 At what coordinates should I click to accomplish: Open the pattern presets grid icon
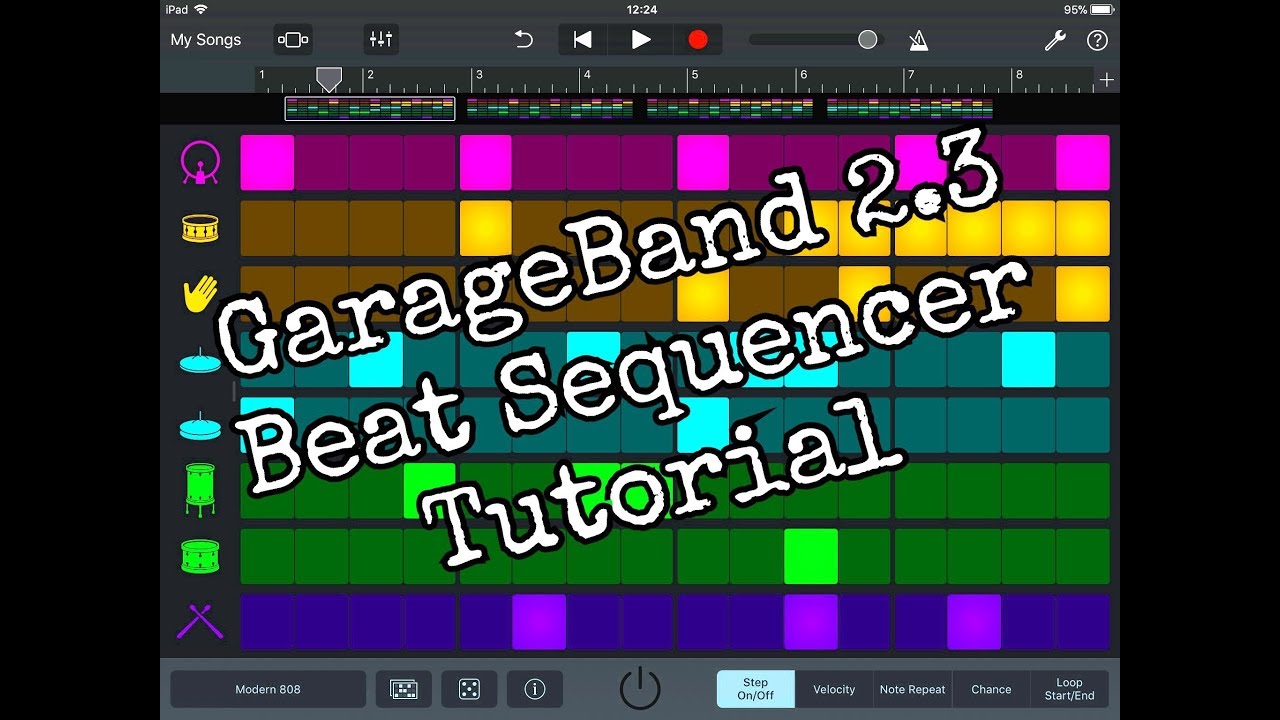(x=404, y=689)
